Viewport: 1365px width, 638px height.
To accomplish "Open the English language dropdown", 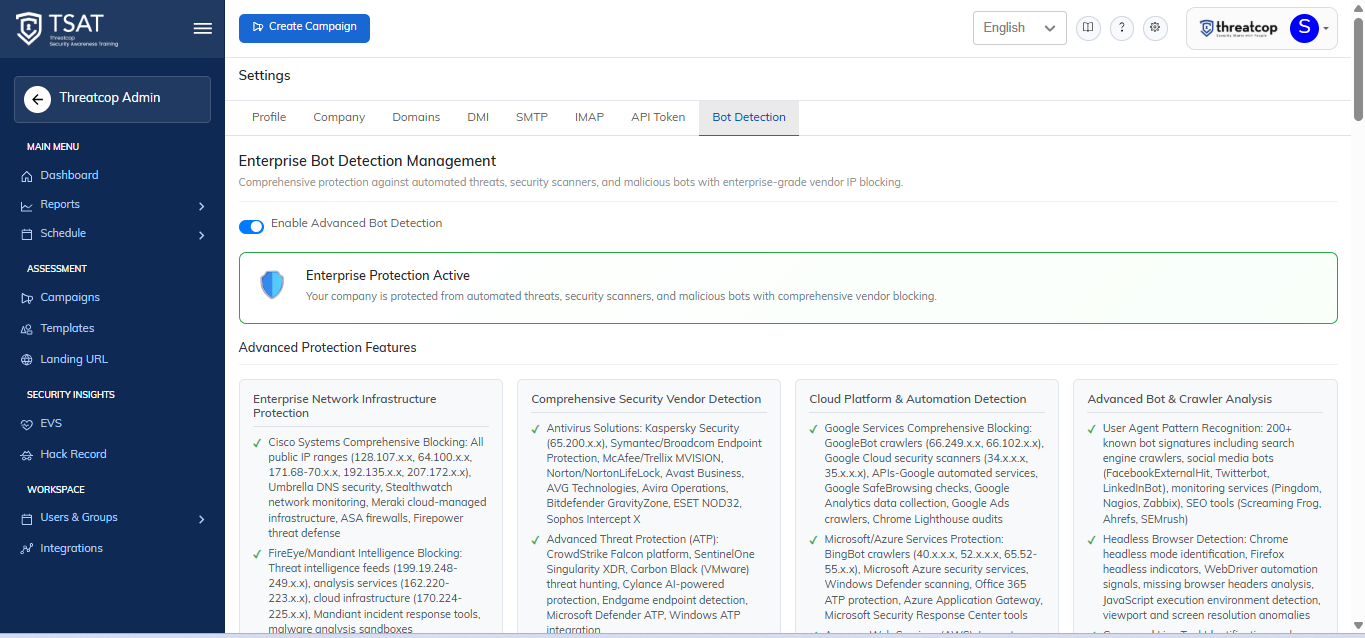I will (x=1020, y=28).
